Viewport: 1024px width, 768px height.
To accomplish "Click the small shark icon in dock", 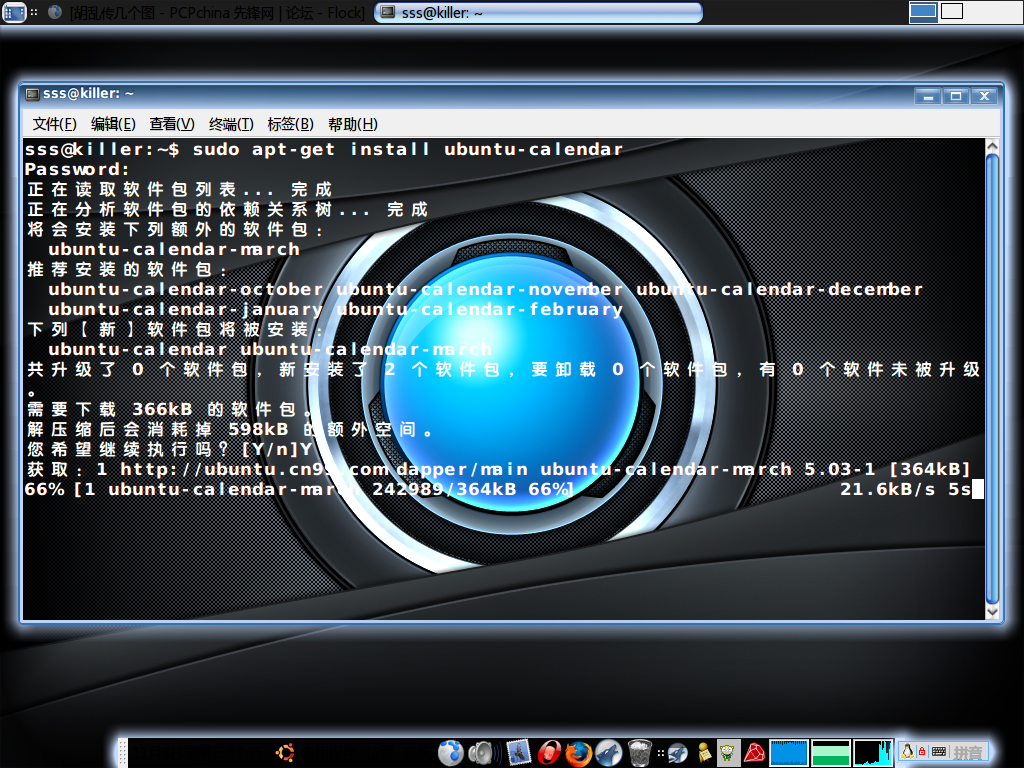I will click(x=678, y=753).
